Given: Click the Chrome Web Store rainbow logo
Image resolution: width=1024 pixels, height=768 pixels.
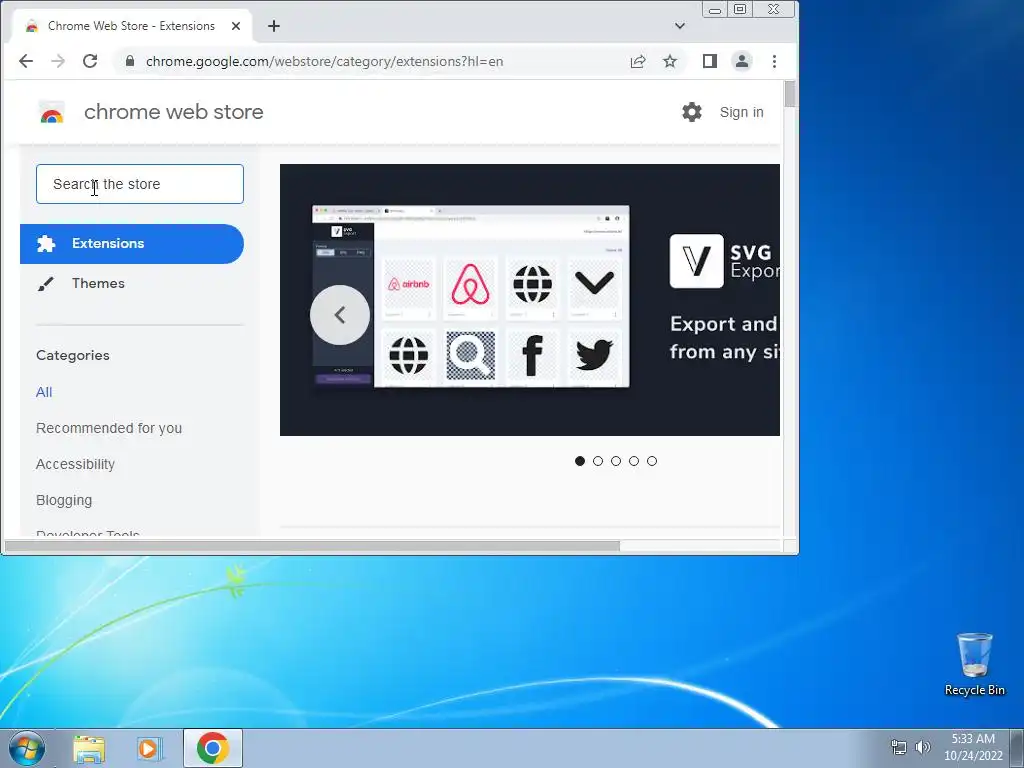Looking at the screenshot, I should [52, 113].
